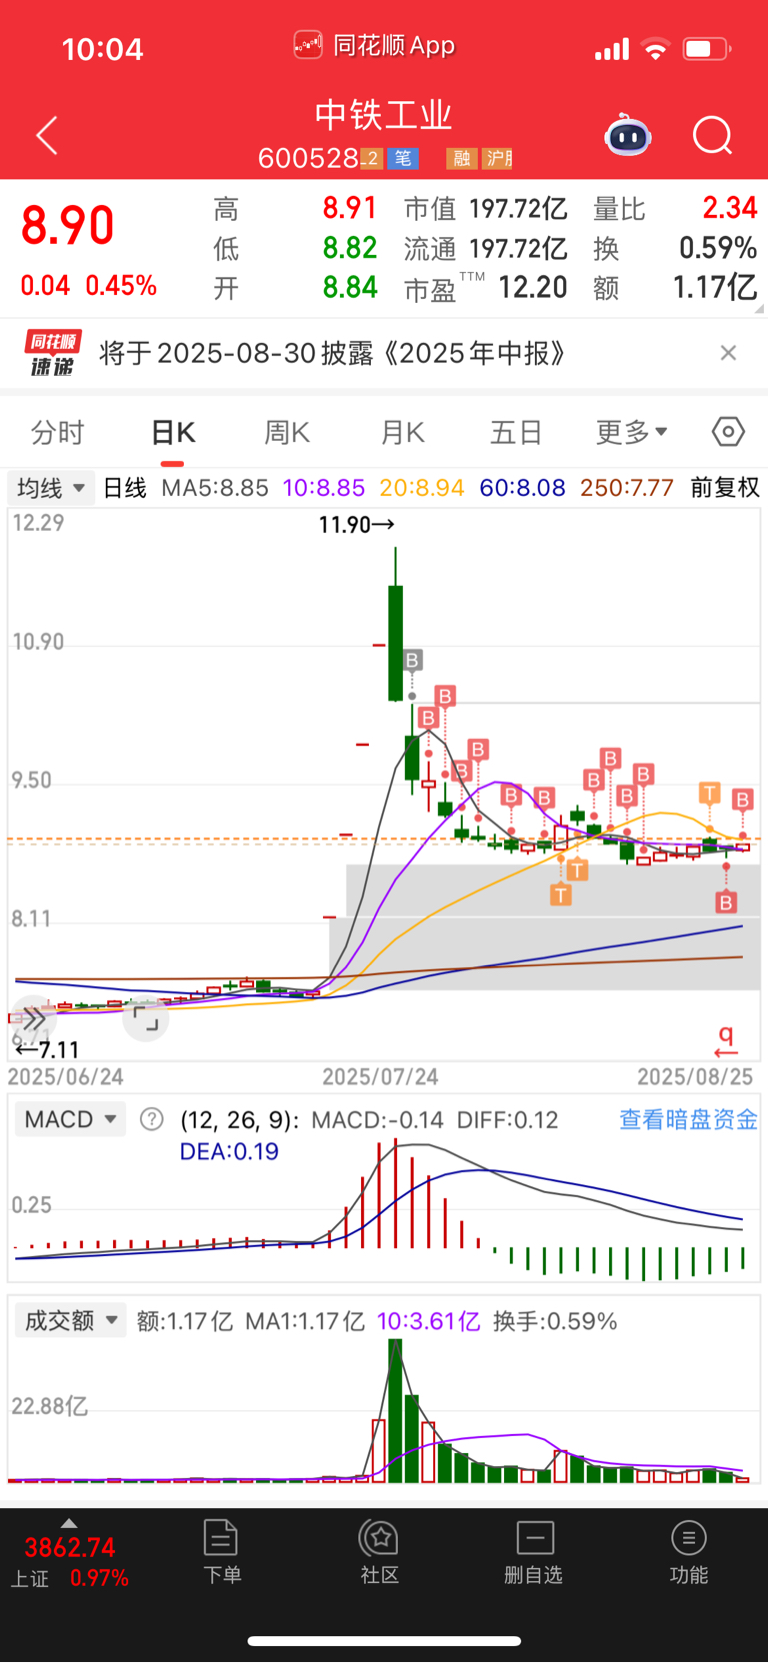Tap the 融 margin trading badge
This screenshot has height=1663, width=768.
(461, 158)
